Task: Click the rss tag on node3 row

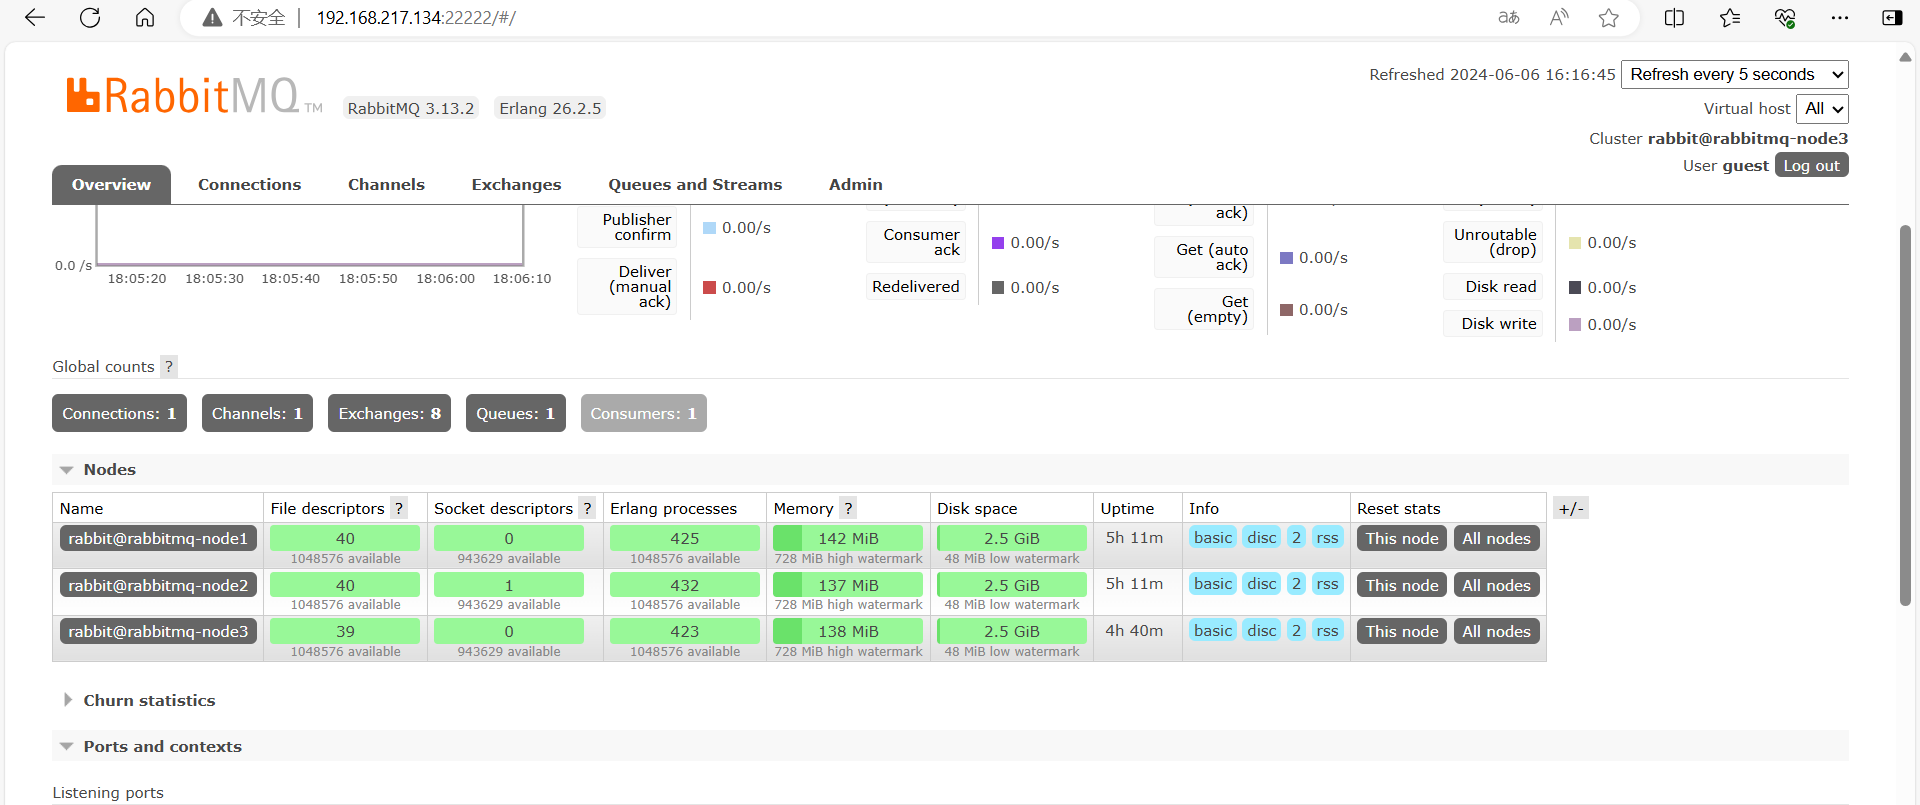Action: point(1327,631)
